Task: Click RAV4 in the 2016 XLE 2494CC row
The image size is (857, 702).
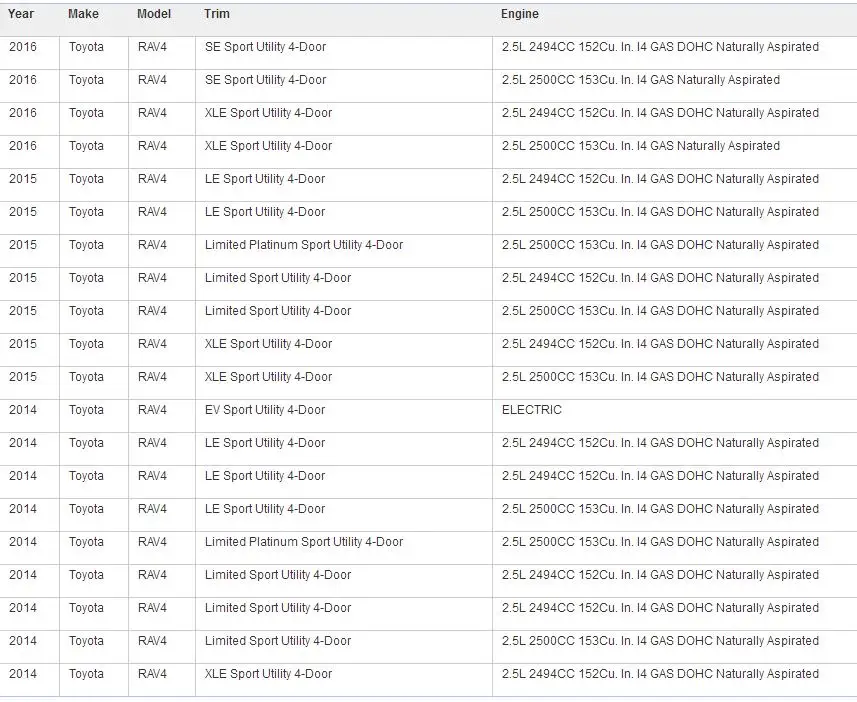Action: pyautogui.click(x=152, y=113)
